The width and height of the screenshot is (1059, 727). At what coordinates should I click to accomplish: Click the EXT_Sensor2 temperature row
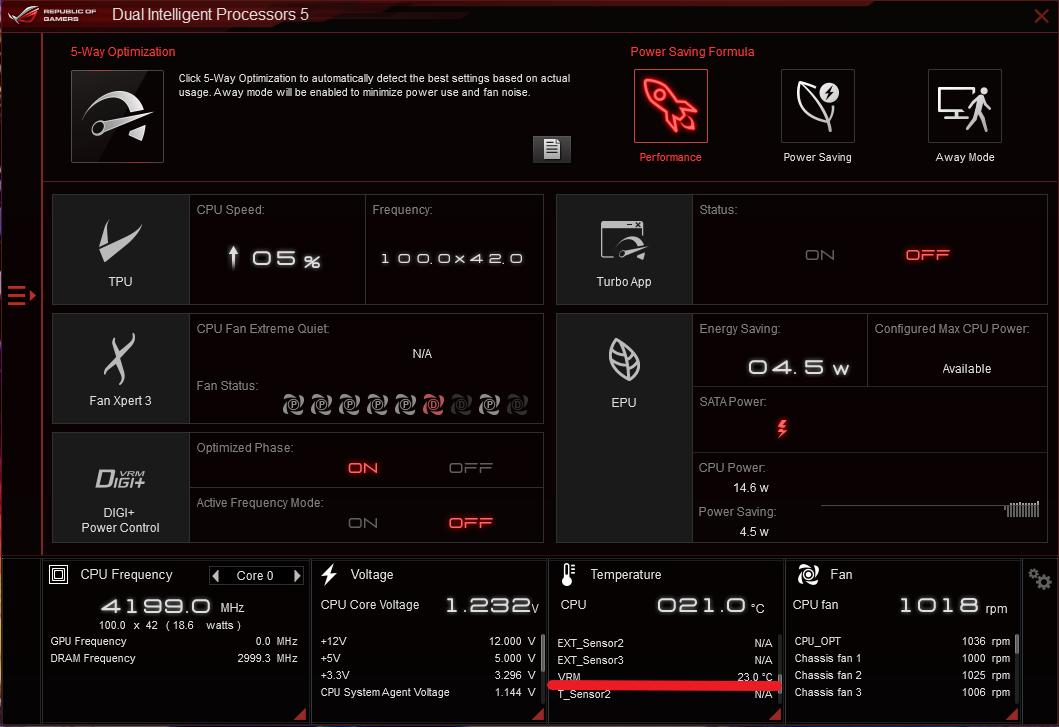(665, 643)
